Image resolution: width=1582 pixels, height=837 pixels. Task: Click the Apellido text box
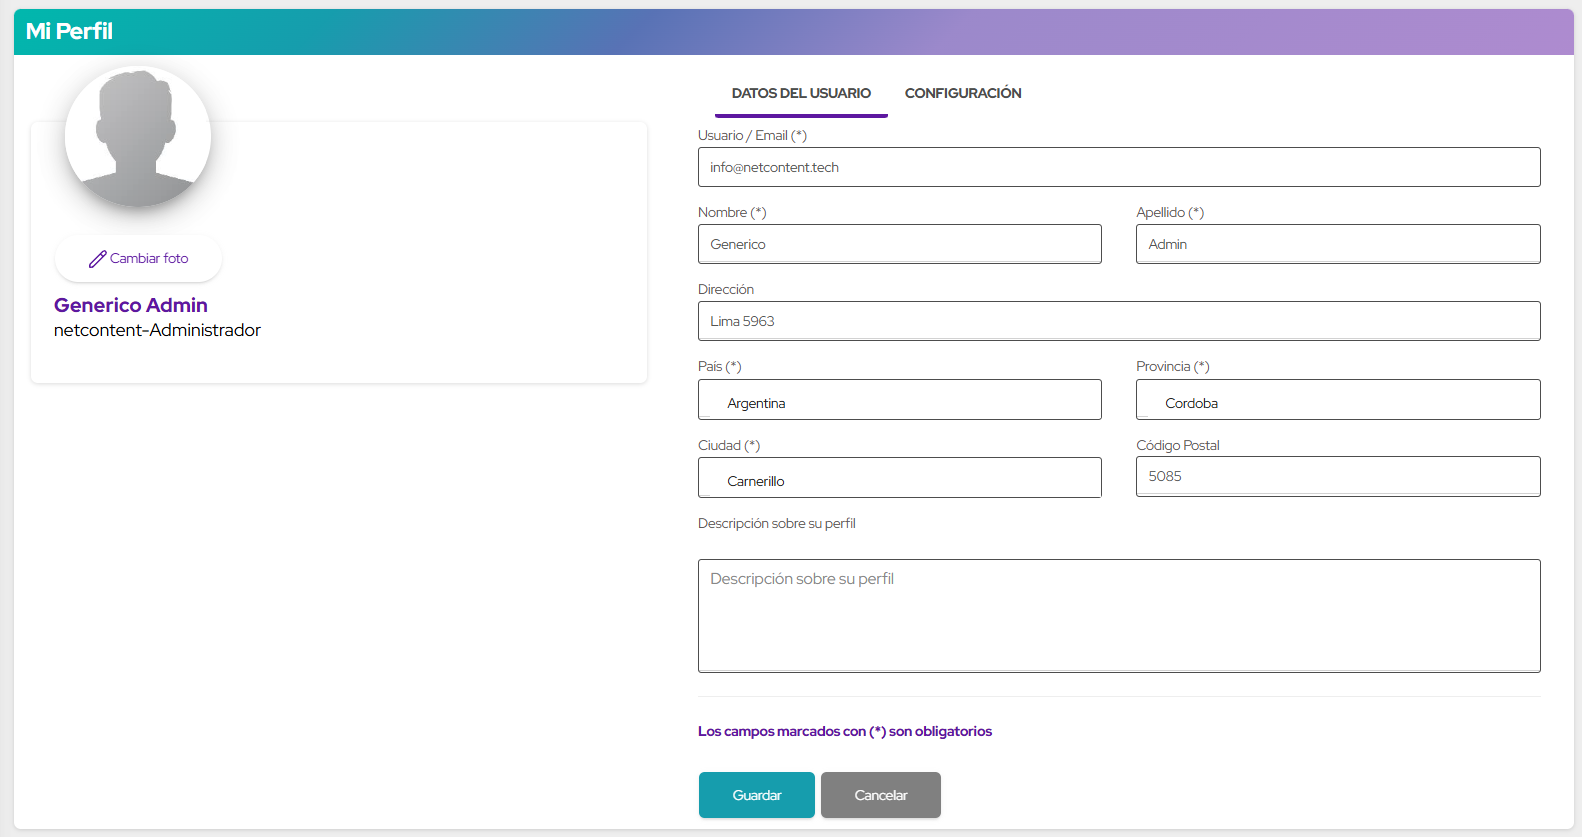[1337, 244]
